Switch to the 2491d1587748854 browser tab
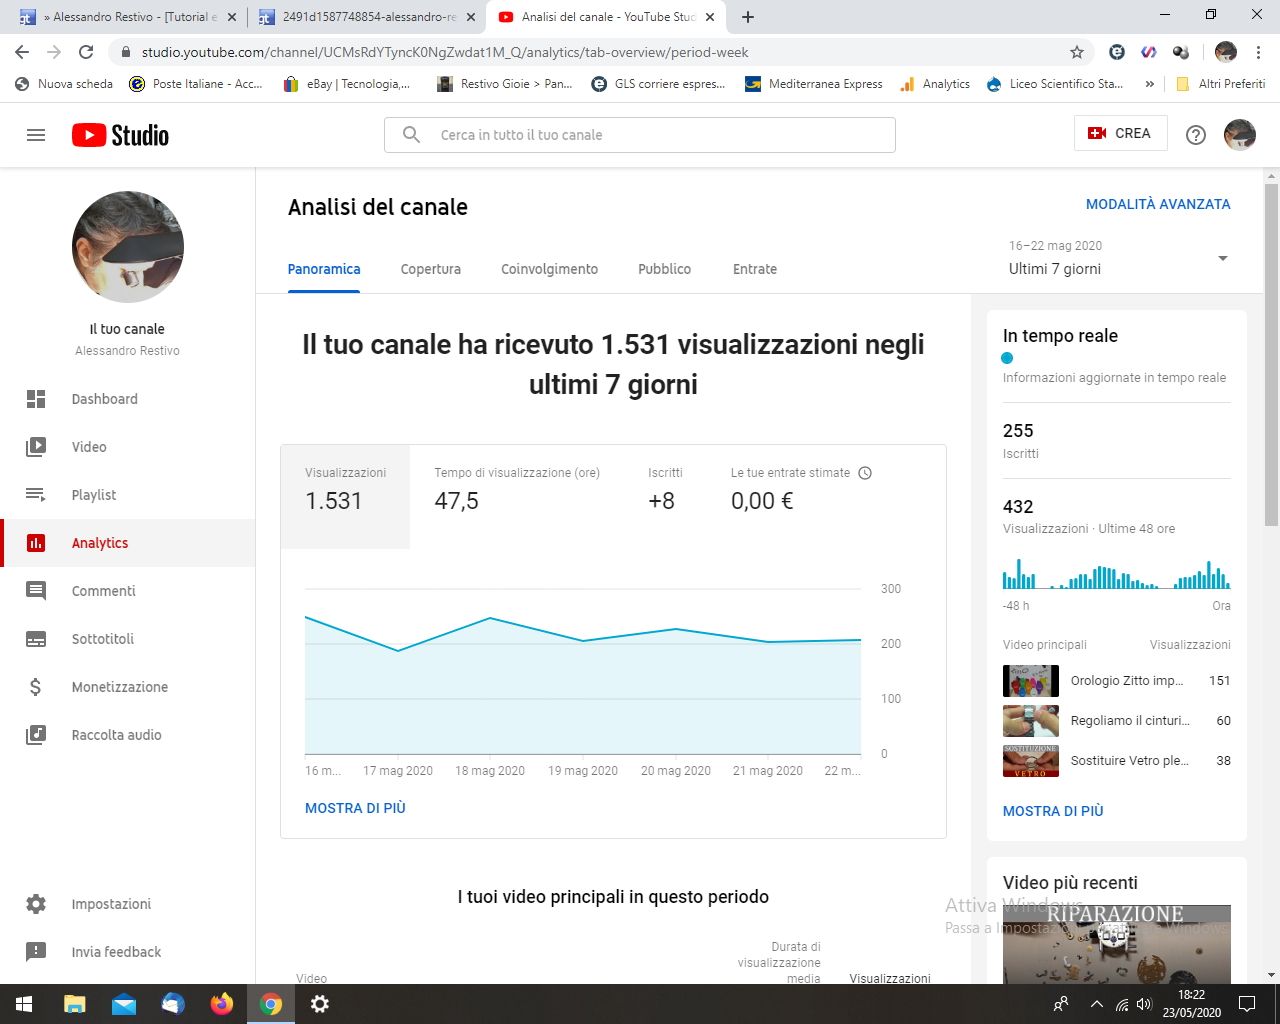Screen dimensions: 1280x1024 tap(366, 17)
